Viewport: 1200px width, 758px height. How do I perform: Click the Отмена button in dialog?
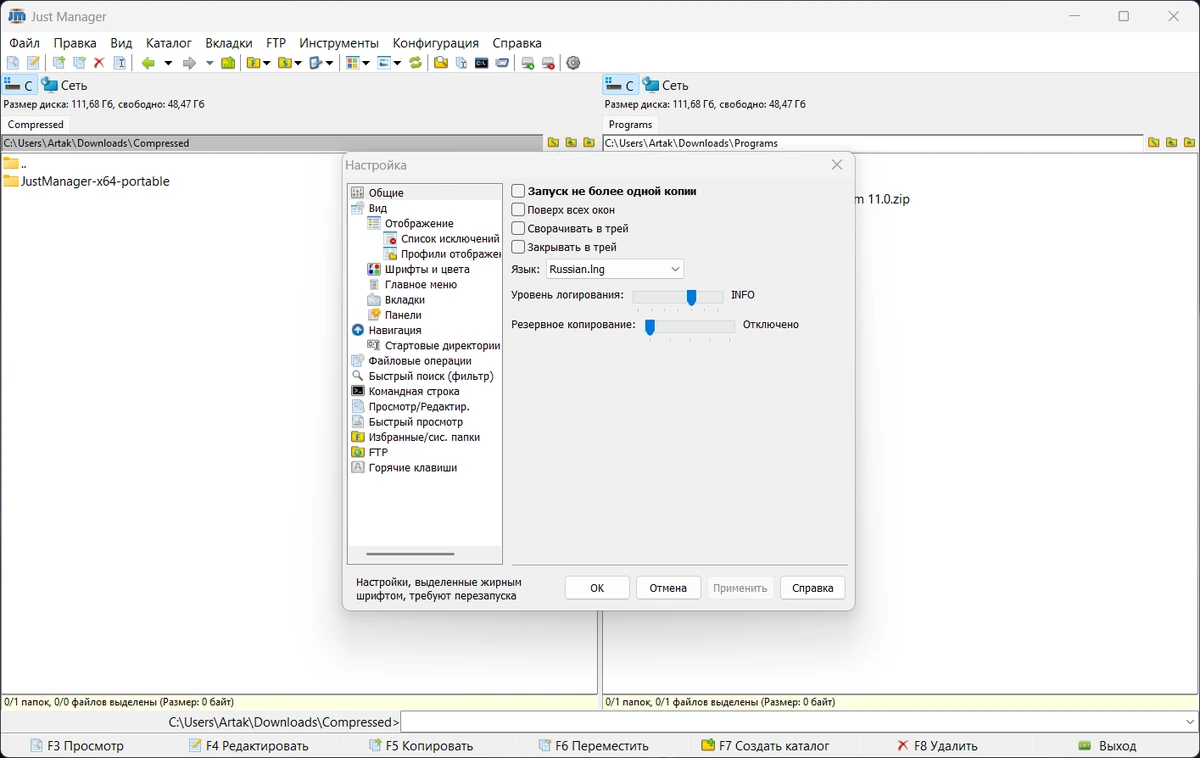coord(668,588)
